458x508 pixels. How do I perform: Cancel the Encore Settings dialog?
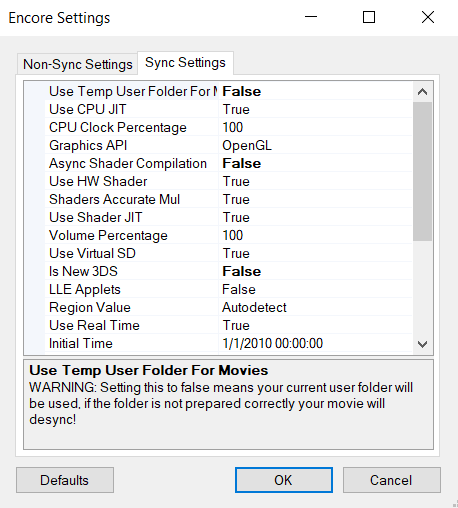[x=392, y=480]
